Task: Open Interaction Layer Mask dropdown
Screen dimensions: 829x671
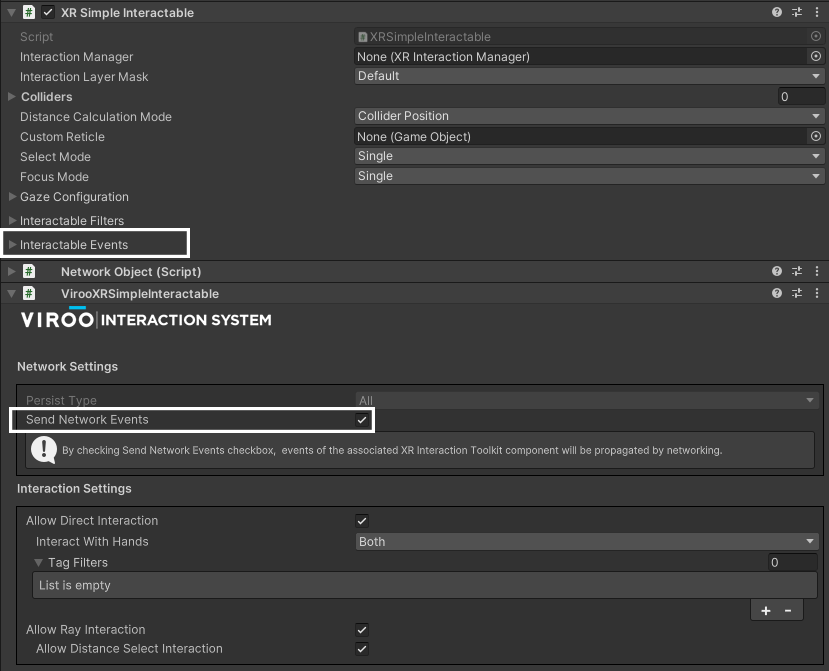Action: point(589,76)
